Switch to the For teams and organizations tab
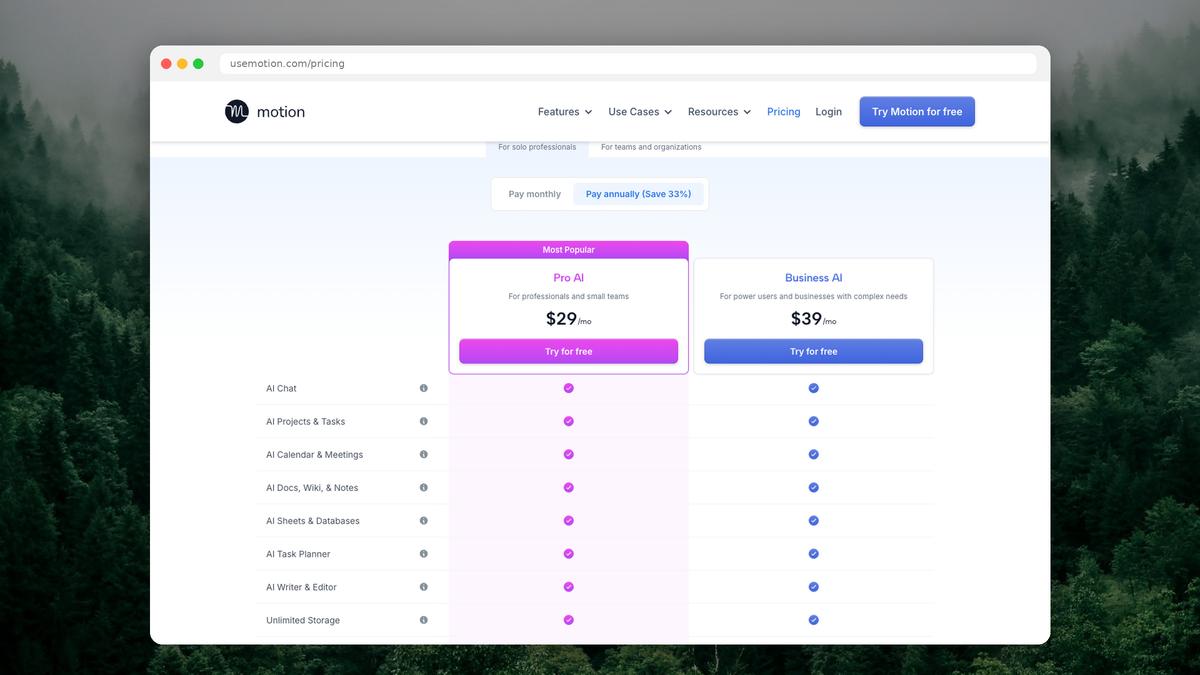This screenshot has width=1200, height=675. (x=650, y=146)
